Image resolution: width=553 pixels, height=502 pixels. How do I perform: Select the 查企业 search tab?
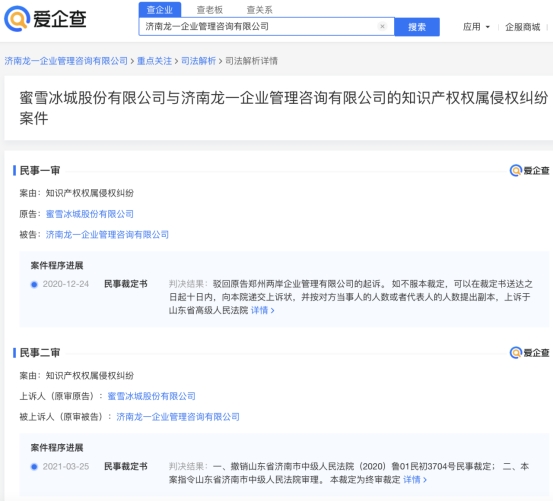160,10
